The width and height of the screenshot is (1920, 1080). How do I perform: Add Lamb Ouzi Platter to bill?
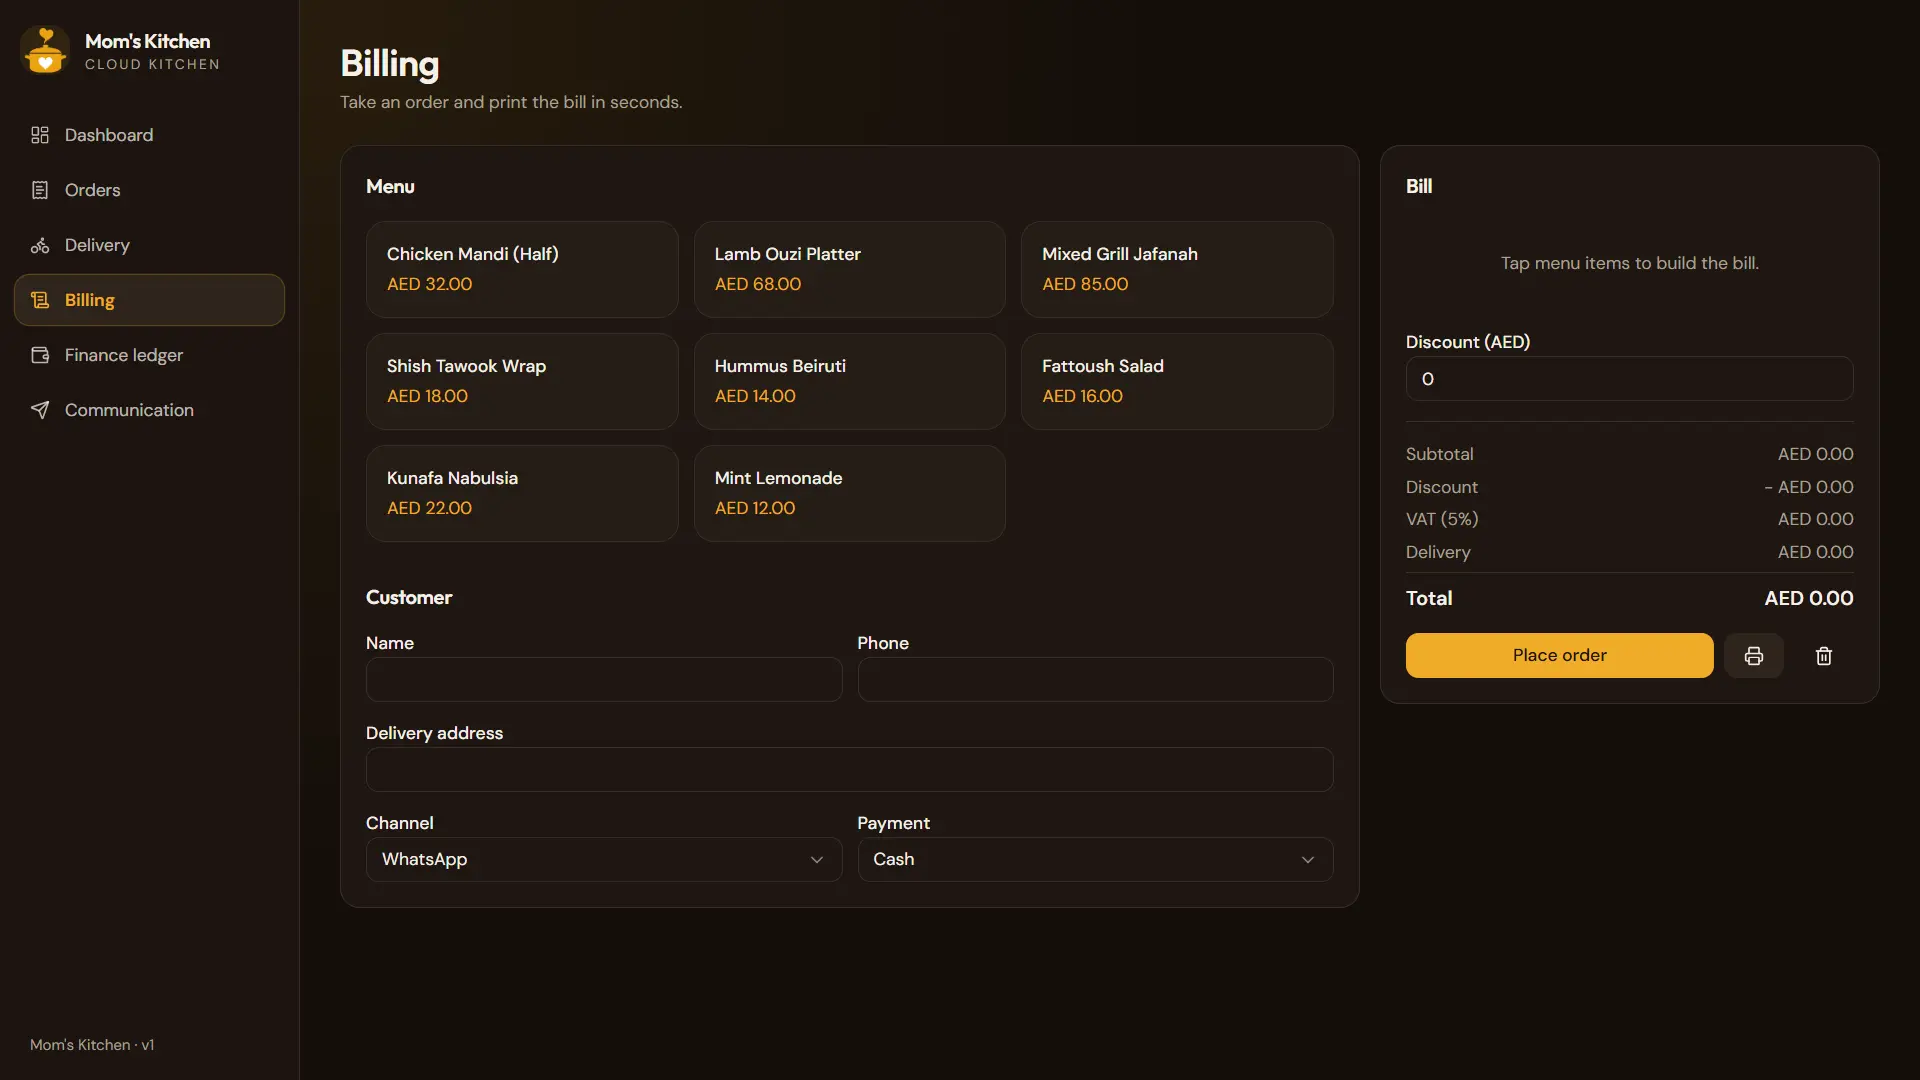(850, 269)
